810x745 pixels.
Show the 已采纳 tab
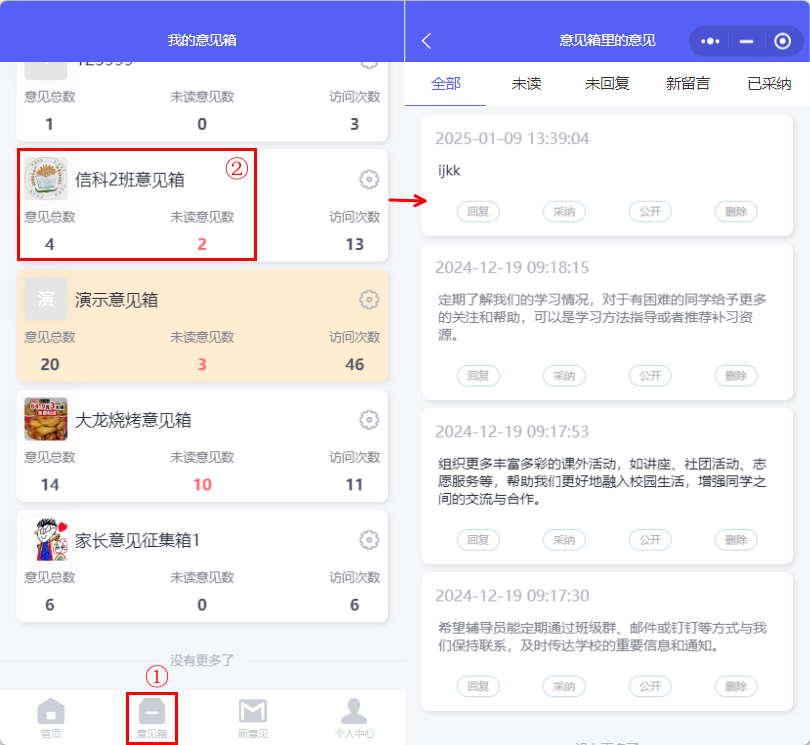769,84
